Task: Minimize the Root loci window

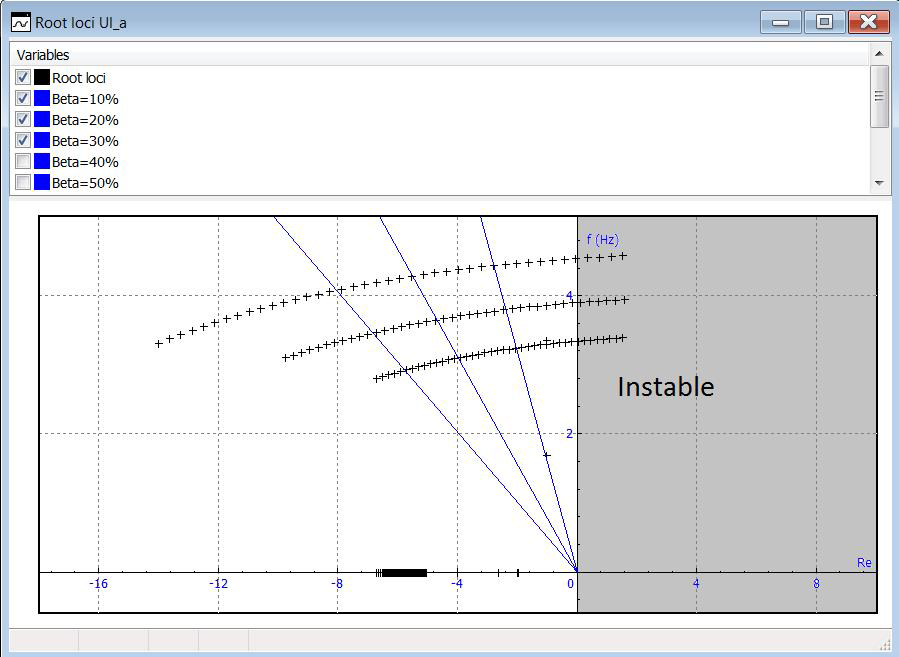Action: pos(780,22)
